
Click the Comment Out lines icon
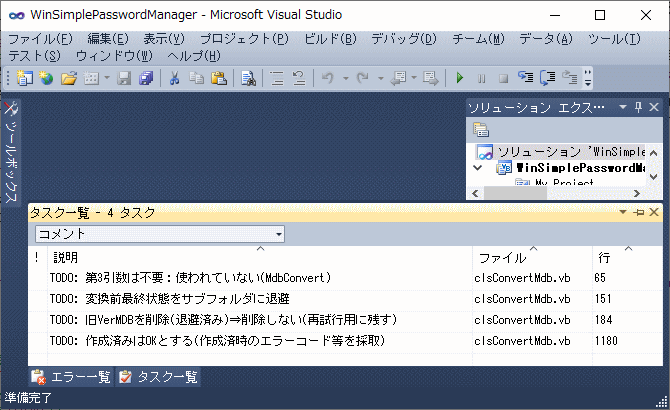coord(276,78)
